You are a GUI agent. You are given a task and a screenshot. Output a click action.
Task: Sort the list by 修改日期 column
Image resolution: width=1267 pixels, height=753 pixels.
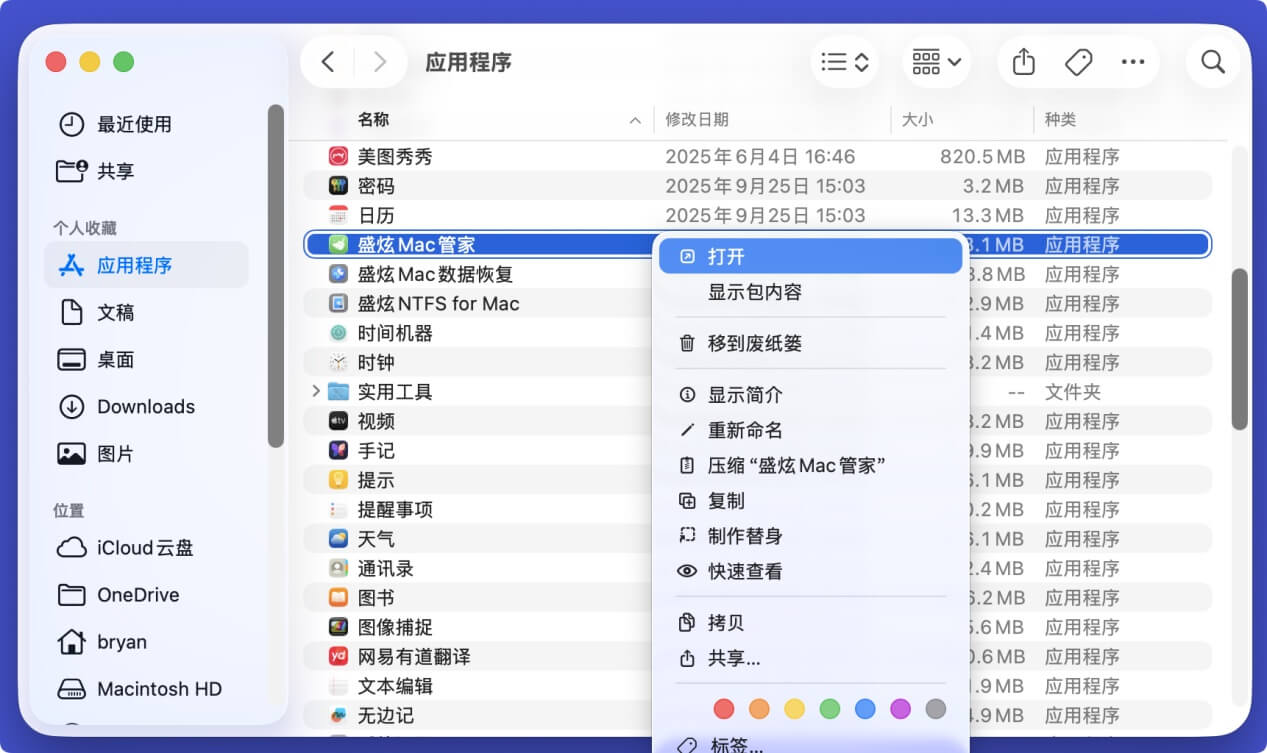click(697, 119)
